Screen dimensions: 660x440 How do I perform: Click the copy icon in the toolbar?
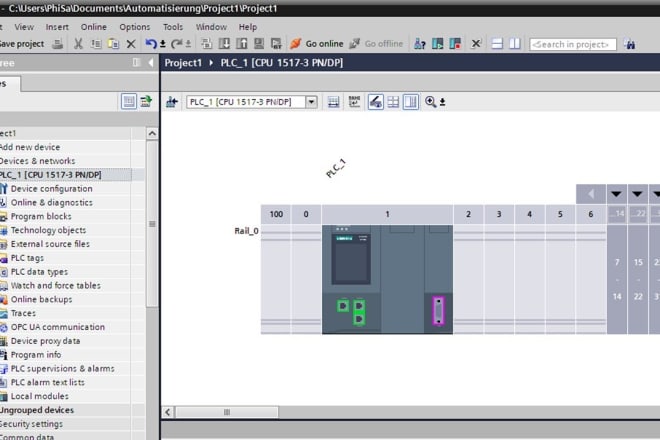[96, 43]
